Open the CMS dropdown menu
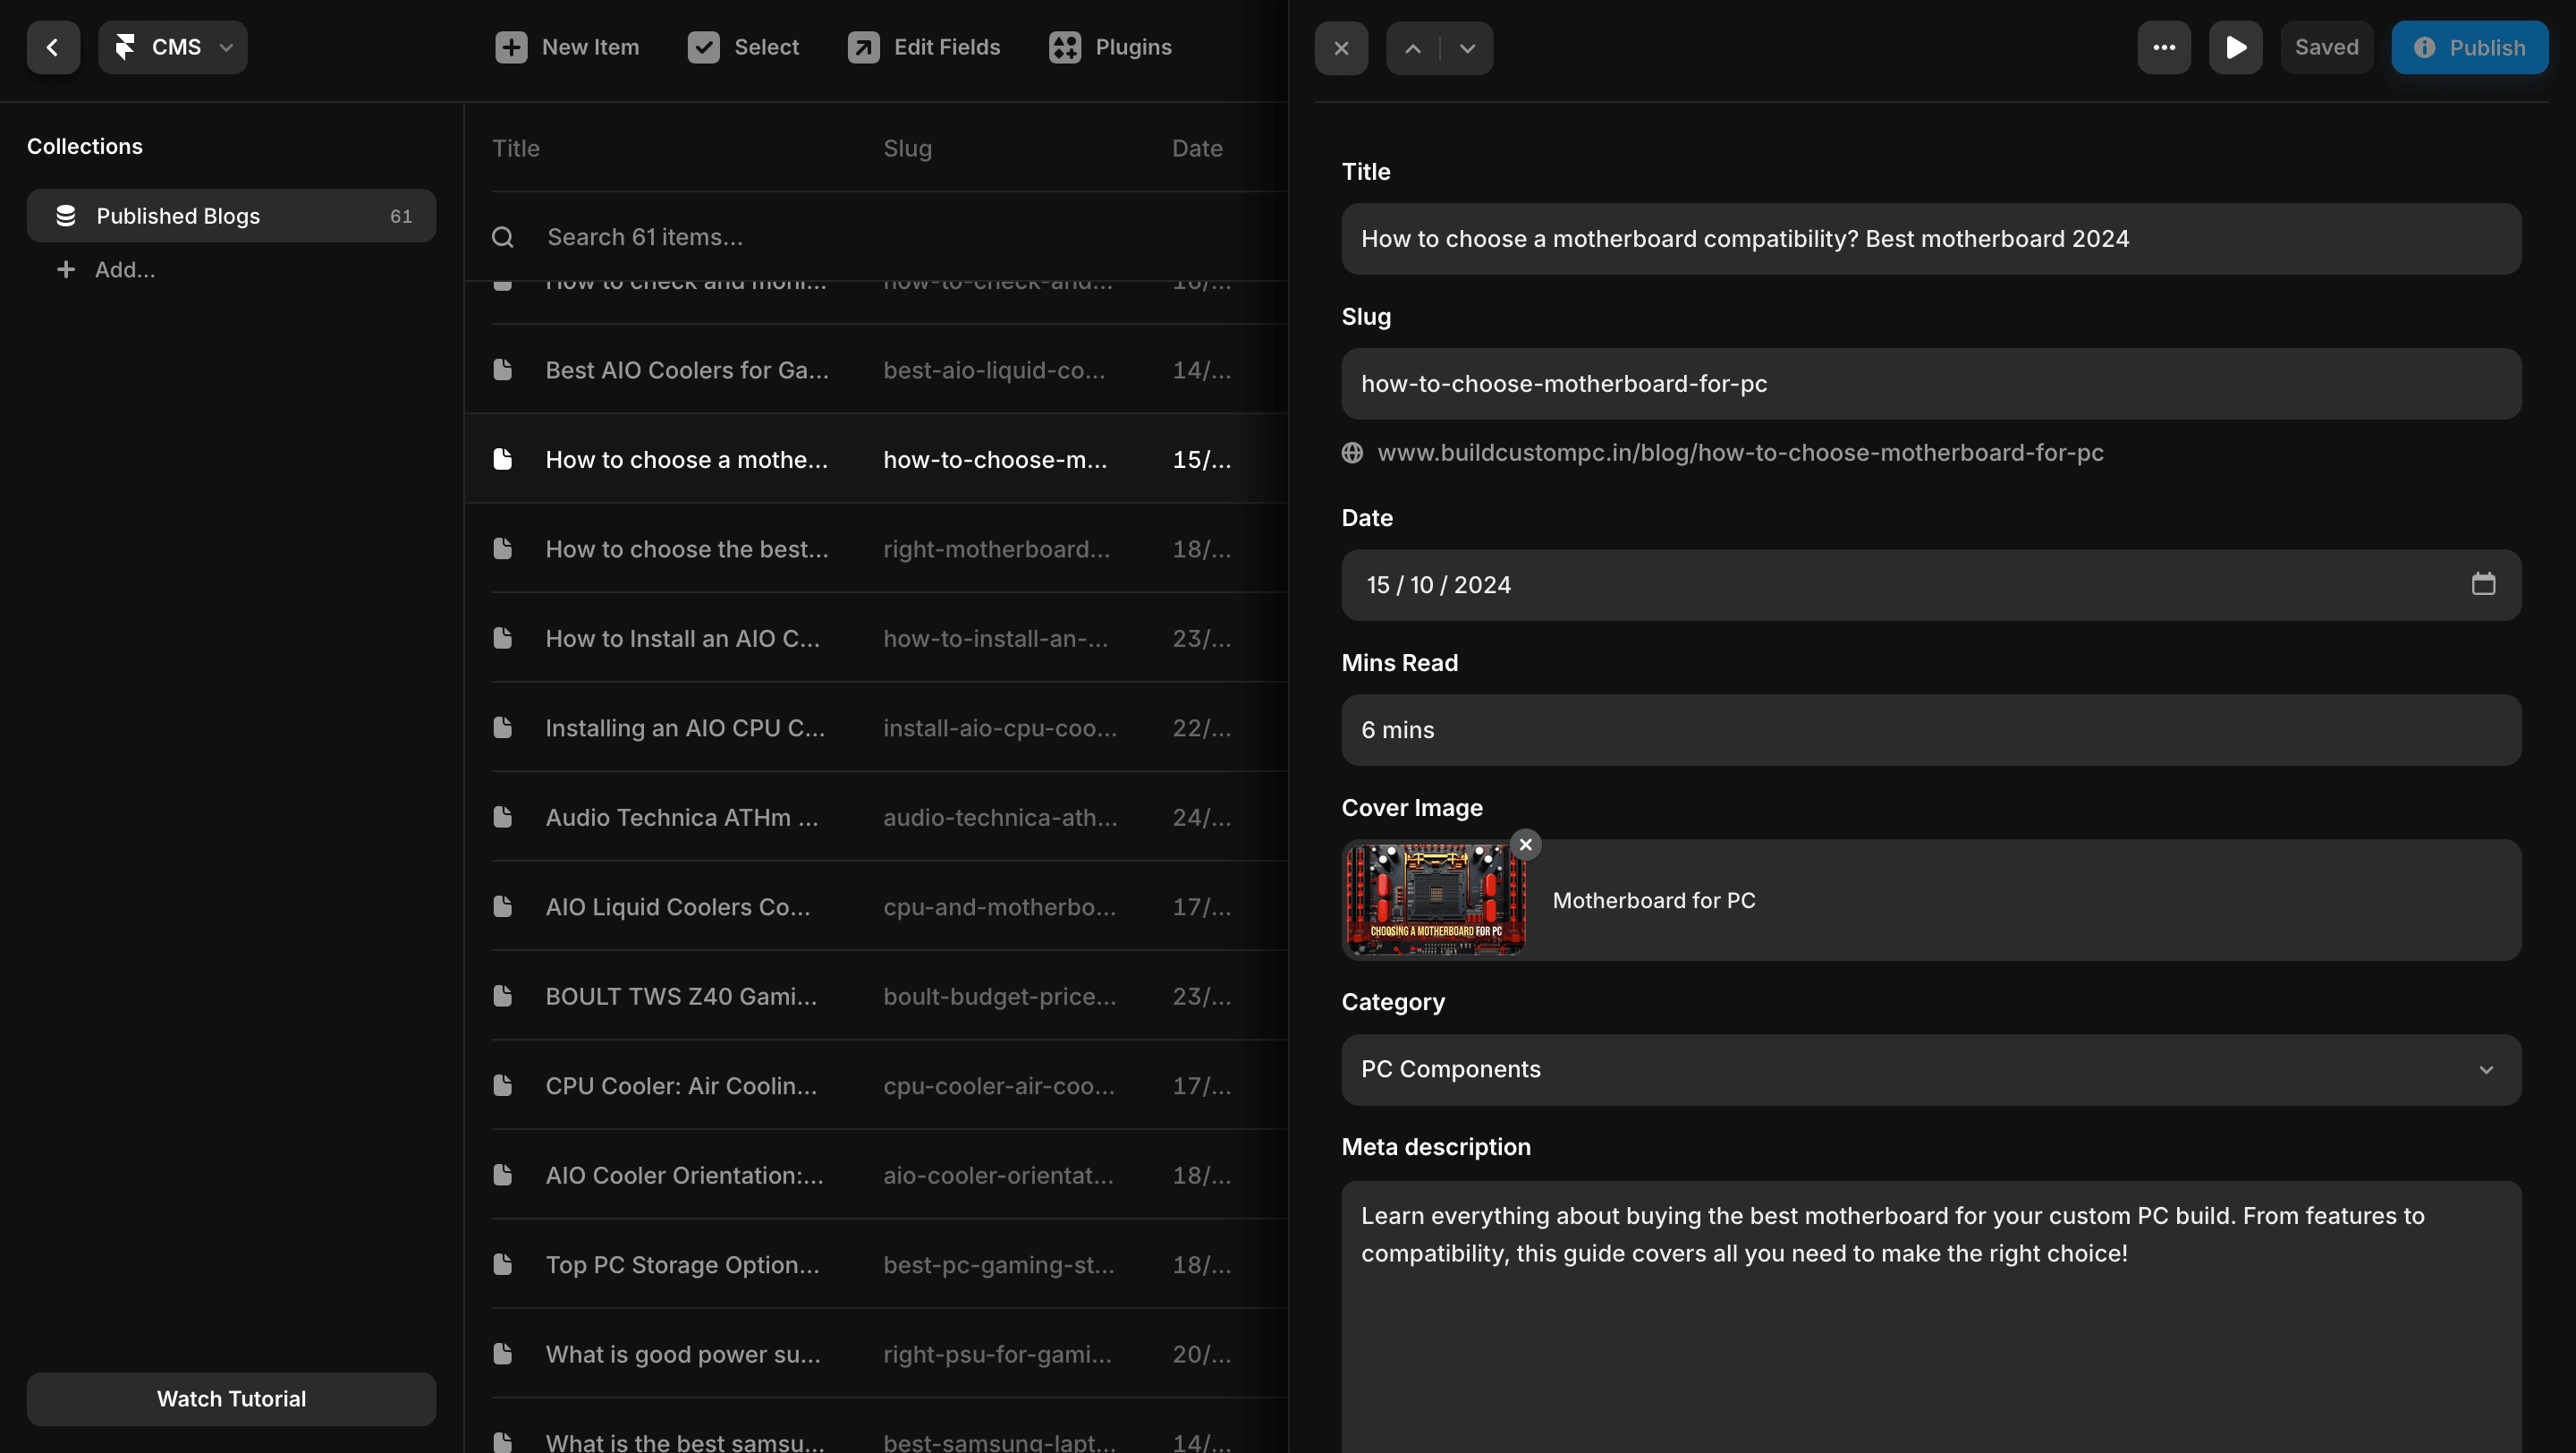 coord(173,47)
